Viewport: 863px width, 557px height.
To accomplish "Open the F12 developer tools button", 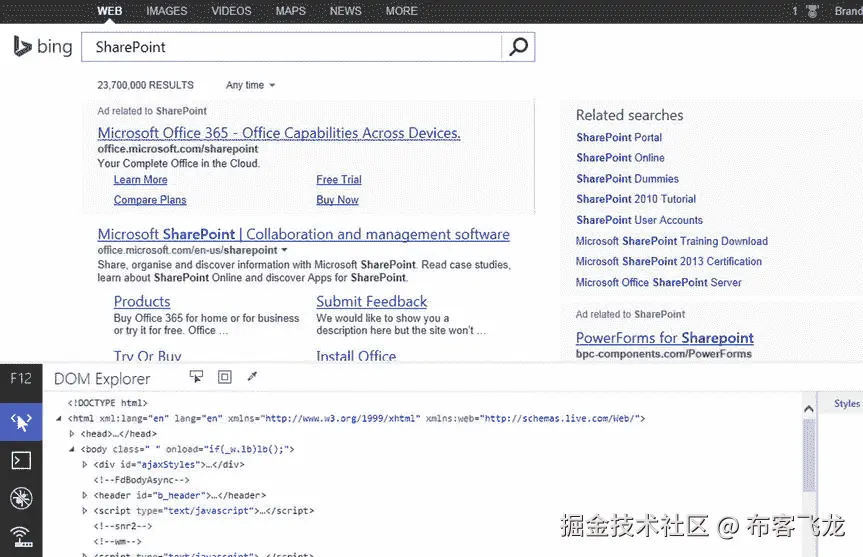I will pos(21,378).
